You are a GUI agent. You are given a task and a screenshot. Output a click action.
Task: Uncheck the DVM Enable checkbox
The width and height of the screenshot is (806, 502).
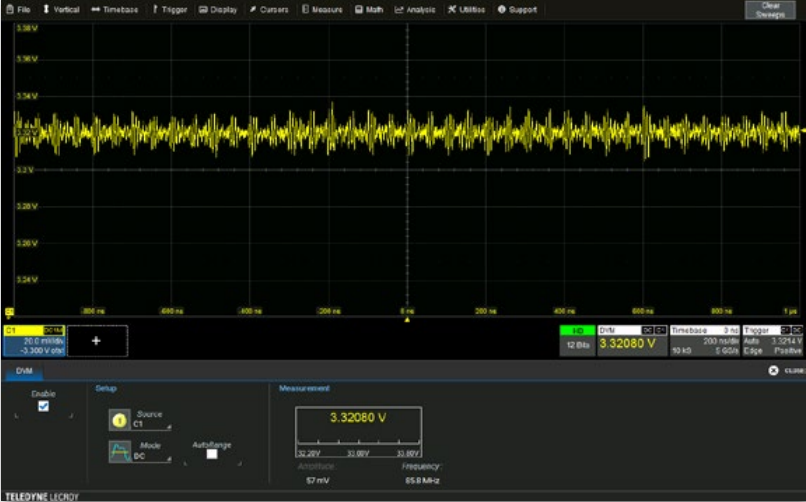click(43, 406)
